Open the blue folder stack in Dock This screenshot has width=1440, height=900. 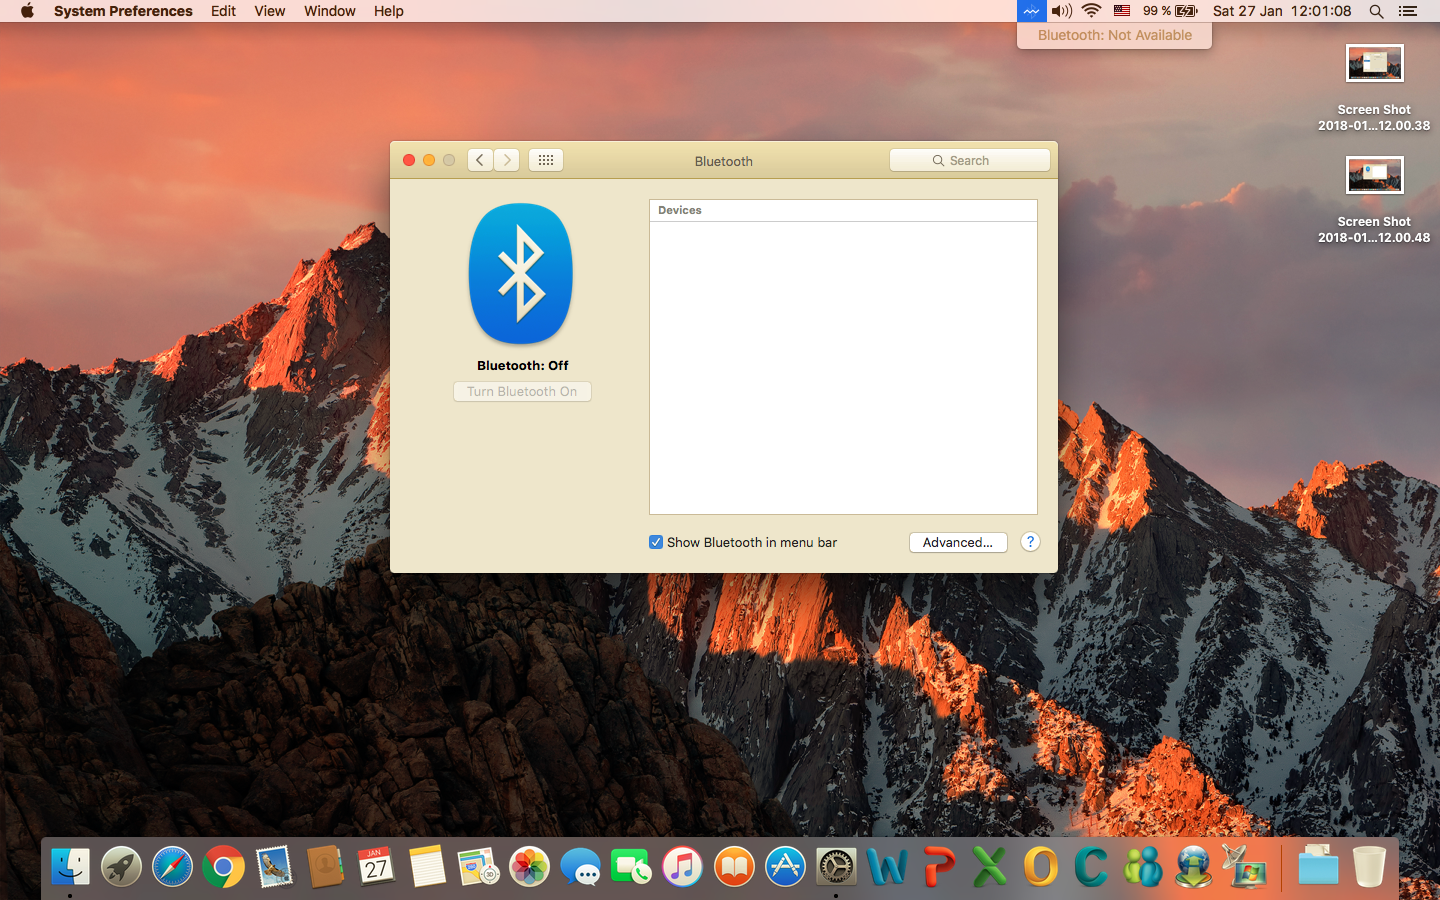tap(1317, 866)
